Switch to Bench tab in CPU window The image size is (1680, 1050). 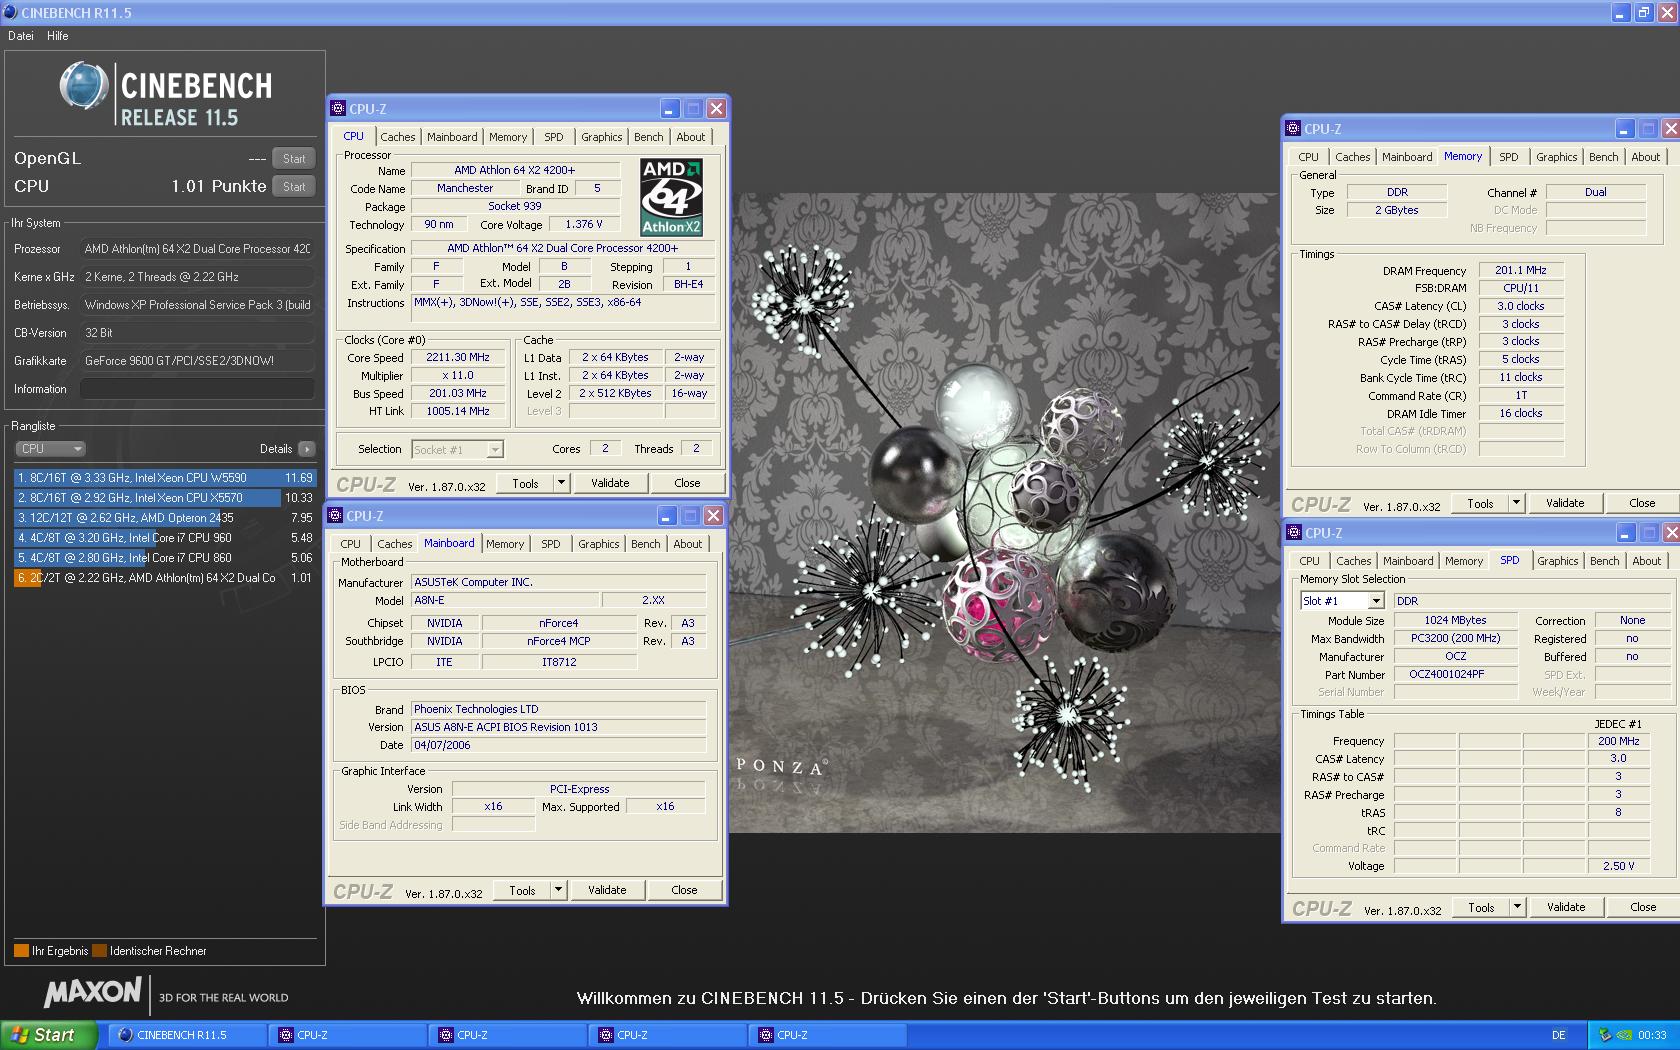pyautogui.click(x=648, y=137)
